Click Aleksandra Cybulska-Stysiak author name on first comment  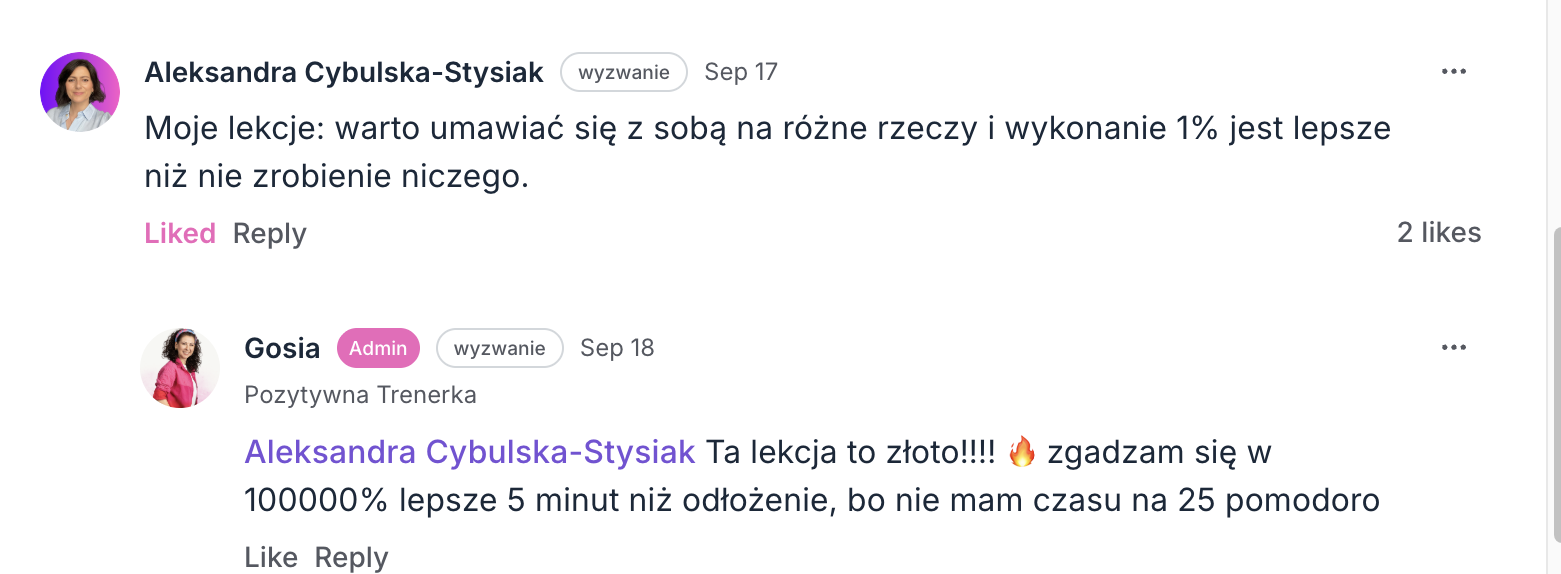tap(344, 72)
